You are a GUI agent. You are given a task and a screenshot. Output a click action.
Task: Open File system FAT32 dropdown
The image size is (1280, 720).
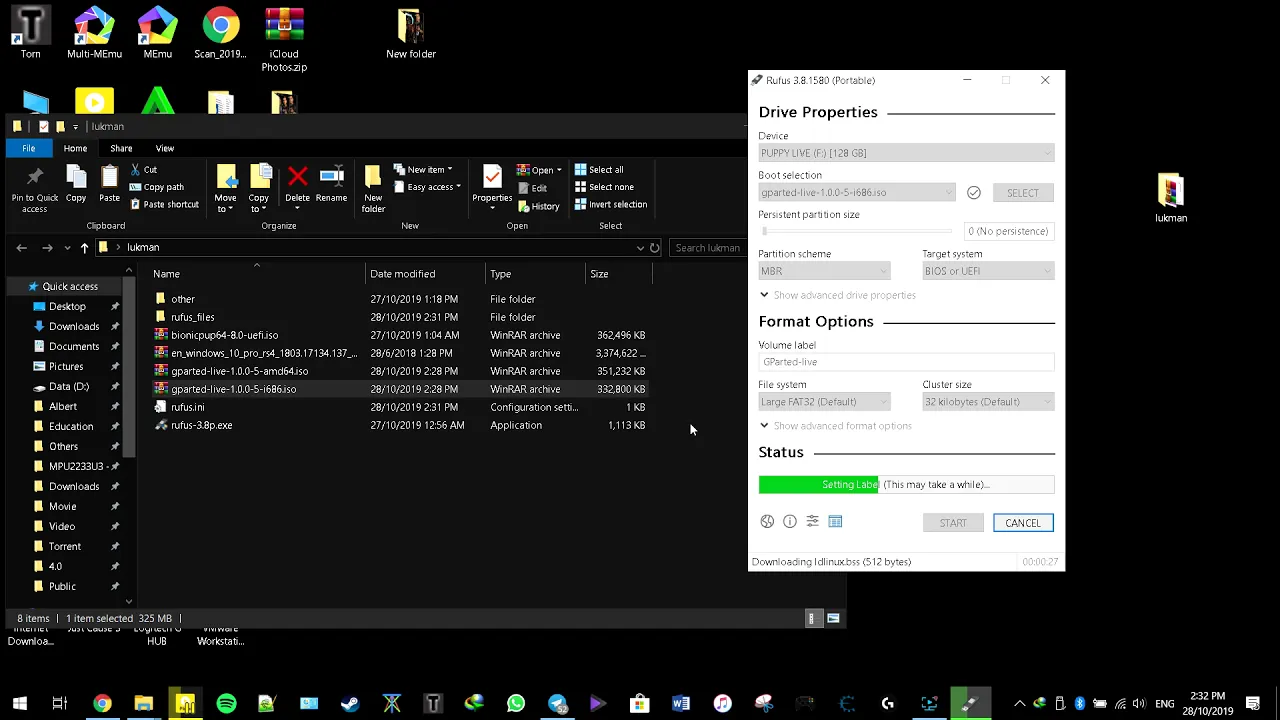[x=824, y=402]
